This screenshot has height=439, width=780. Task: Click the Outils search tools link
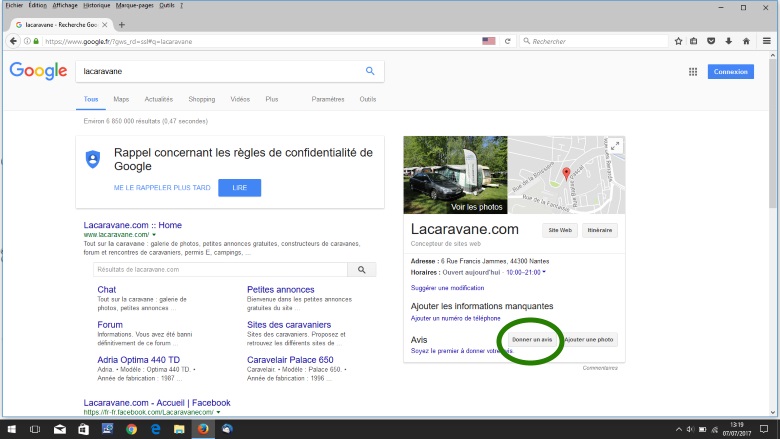click(x=368, y=99)
